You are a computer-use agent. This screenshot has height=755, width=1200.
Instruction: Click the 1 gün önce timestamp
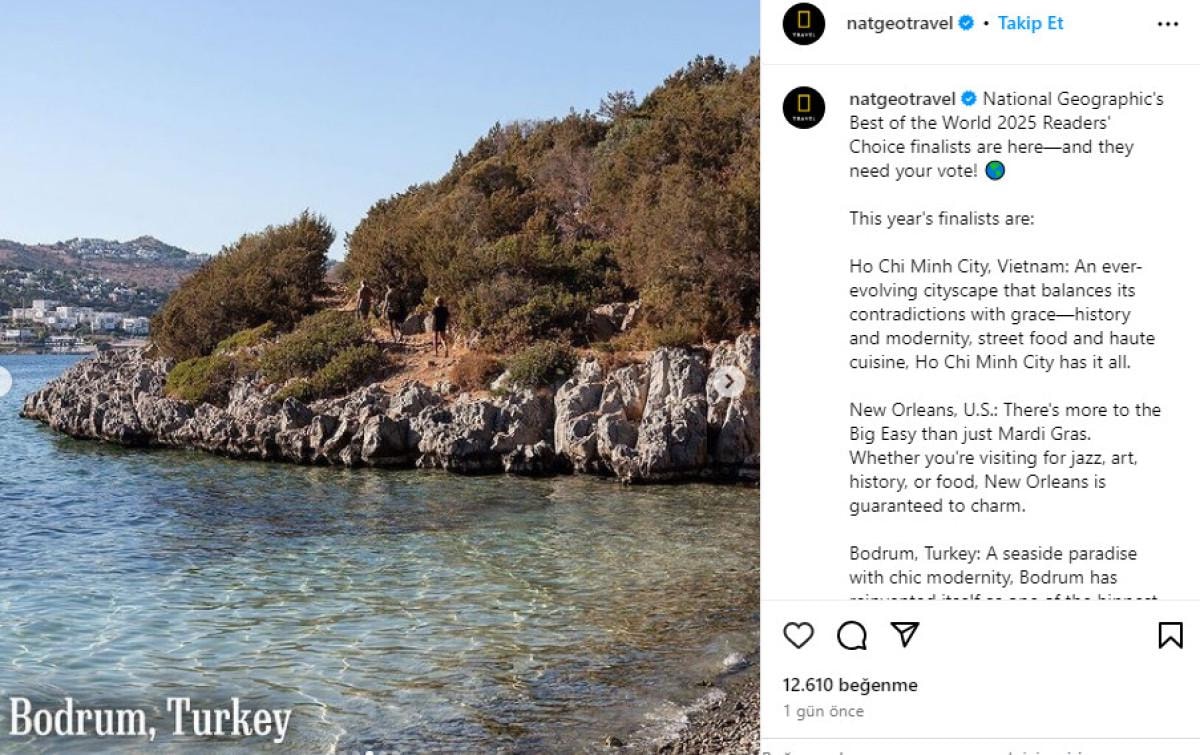[x=823, y=711]
